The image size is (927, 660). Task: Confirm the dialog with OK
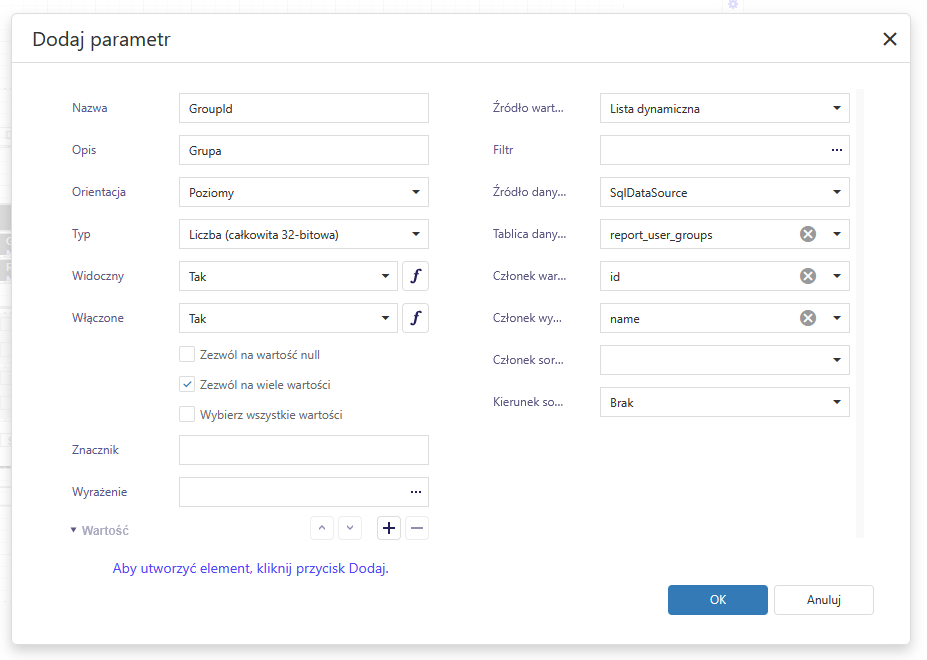[717, 600]
